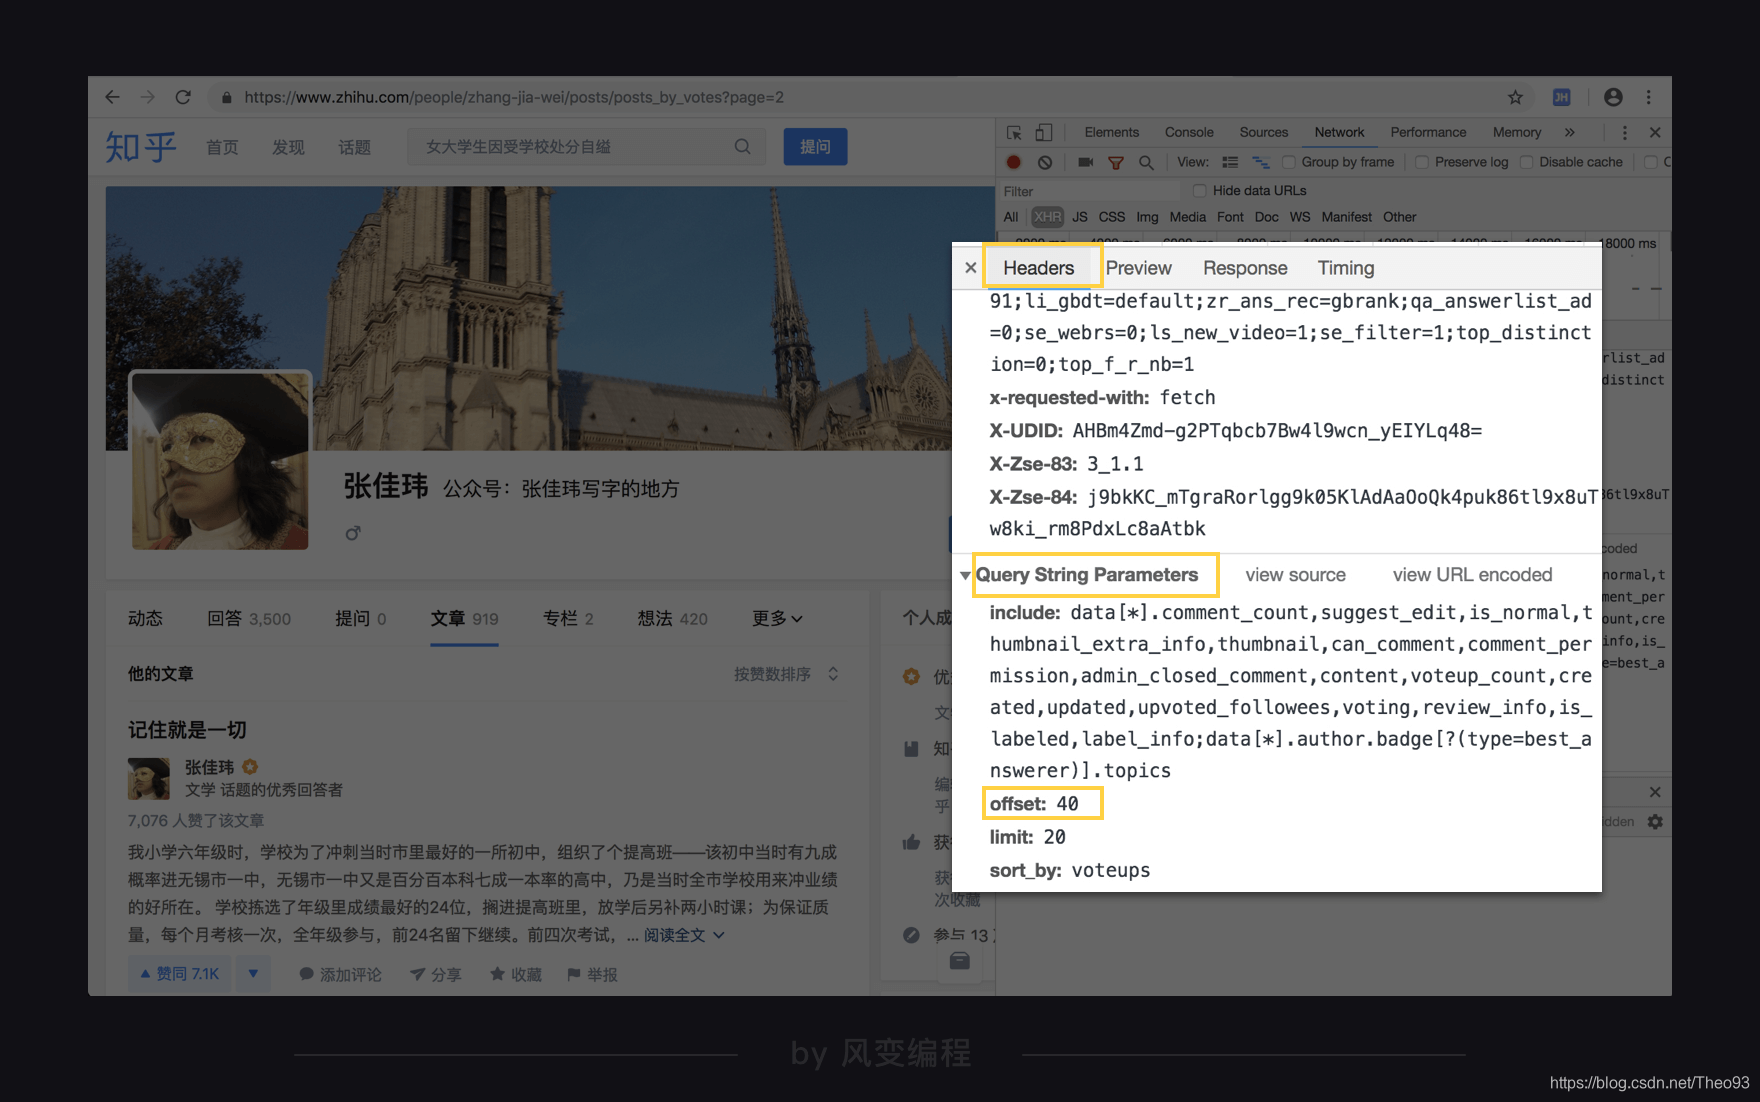Screen dimensions: 1760x1102
Task: Click view URL encoded link
Action: point(1472,575)
